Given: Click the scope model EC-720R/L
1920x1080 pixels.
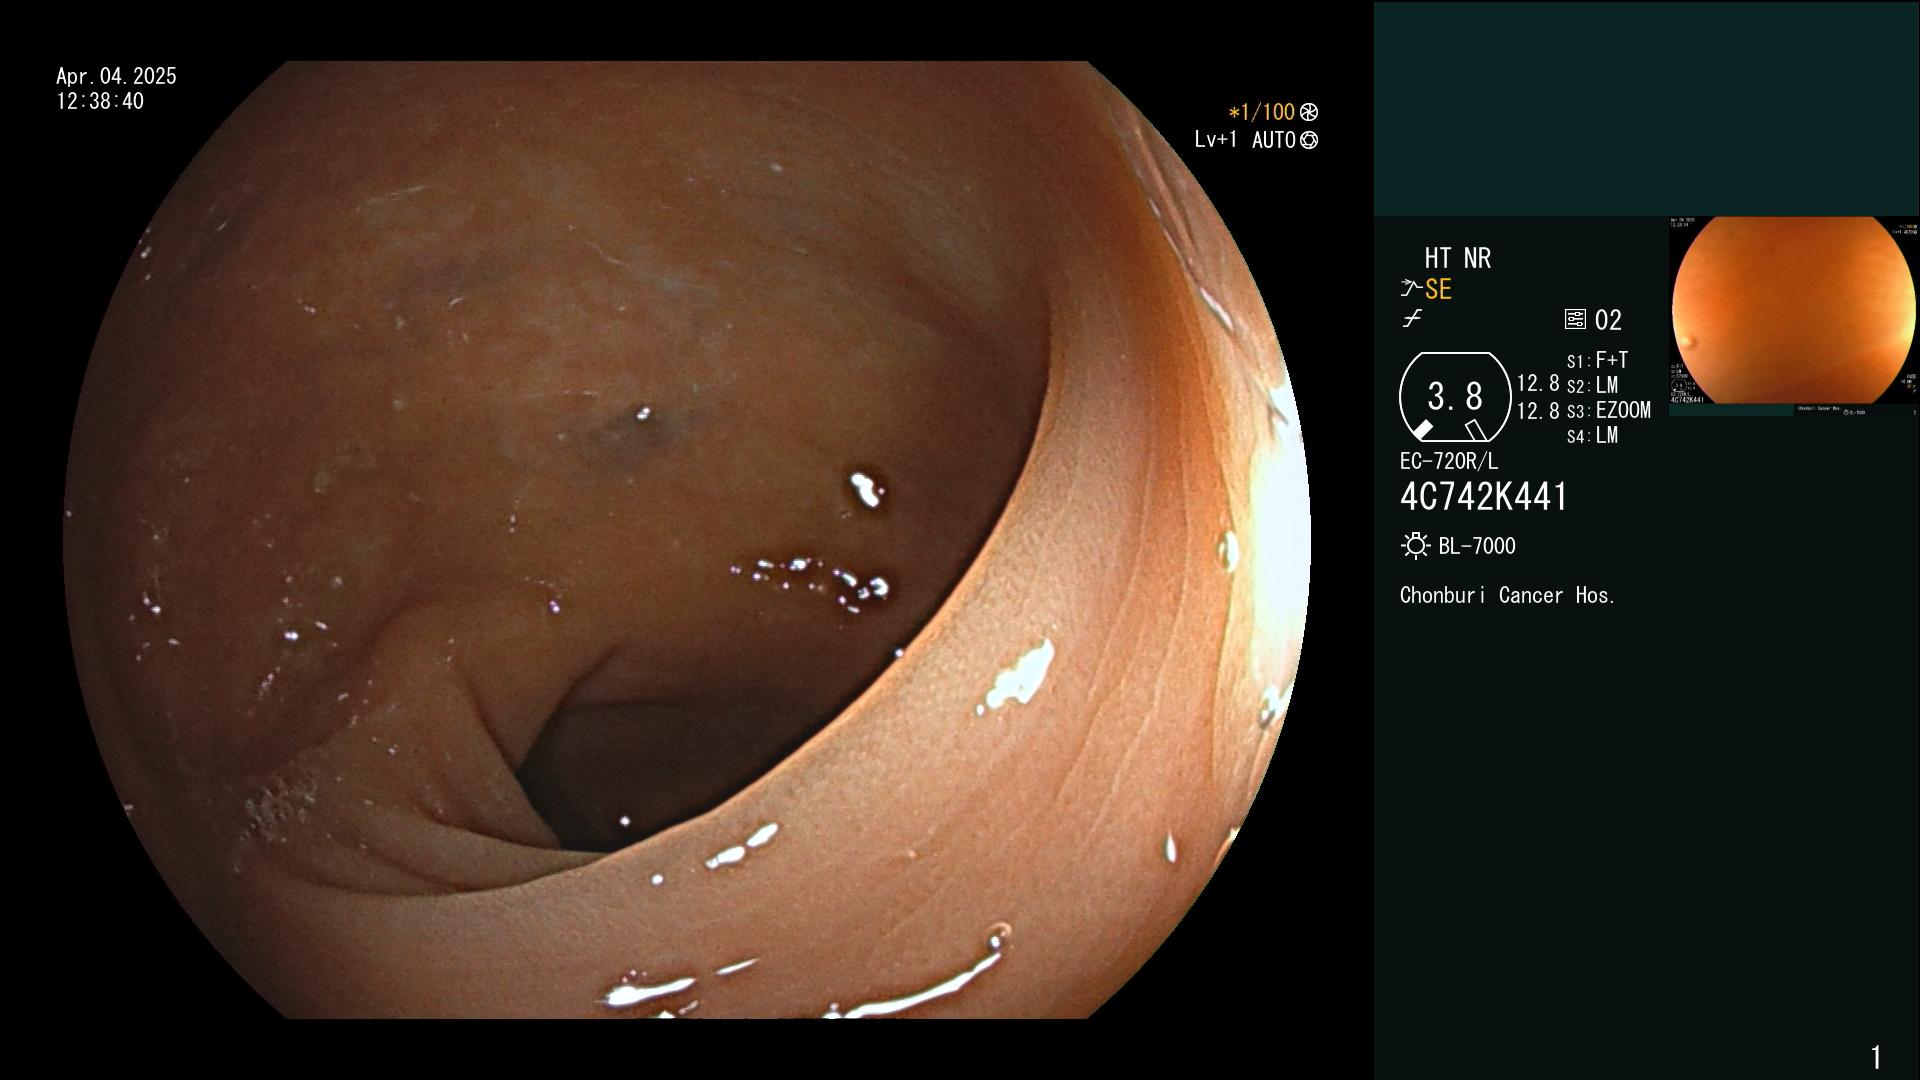Looking at the screenshot, I should click(x=1449, y=462).
